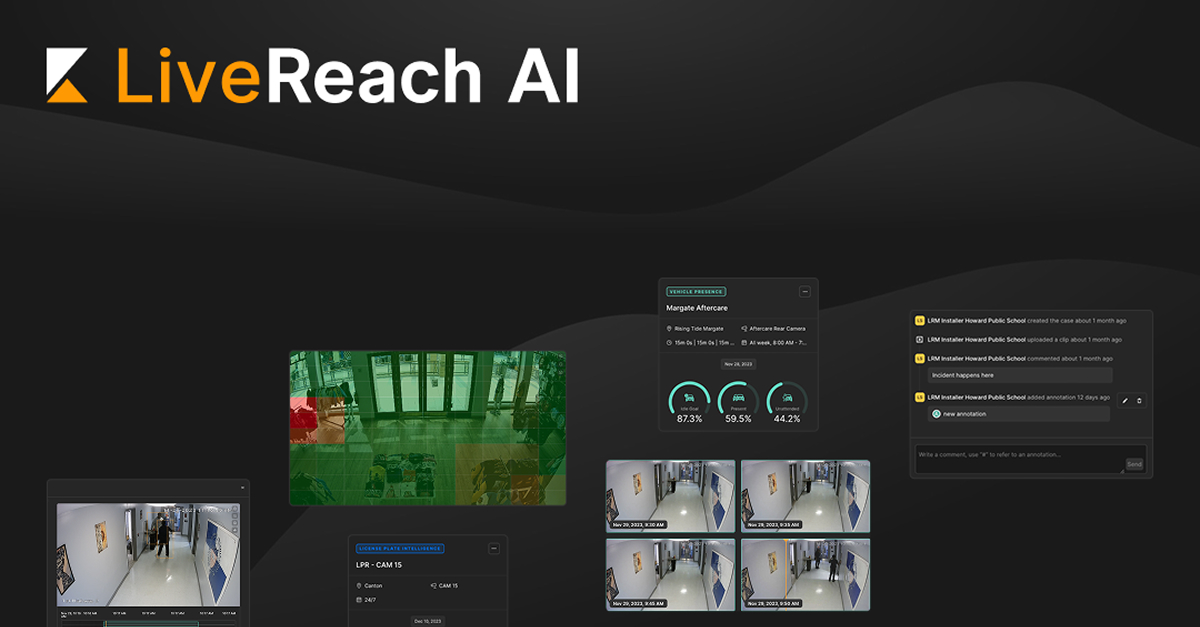Open the Dec 10, 2023 date selector
This screenshot has width=1200, height=627.
(x=428, y=621)
